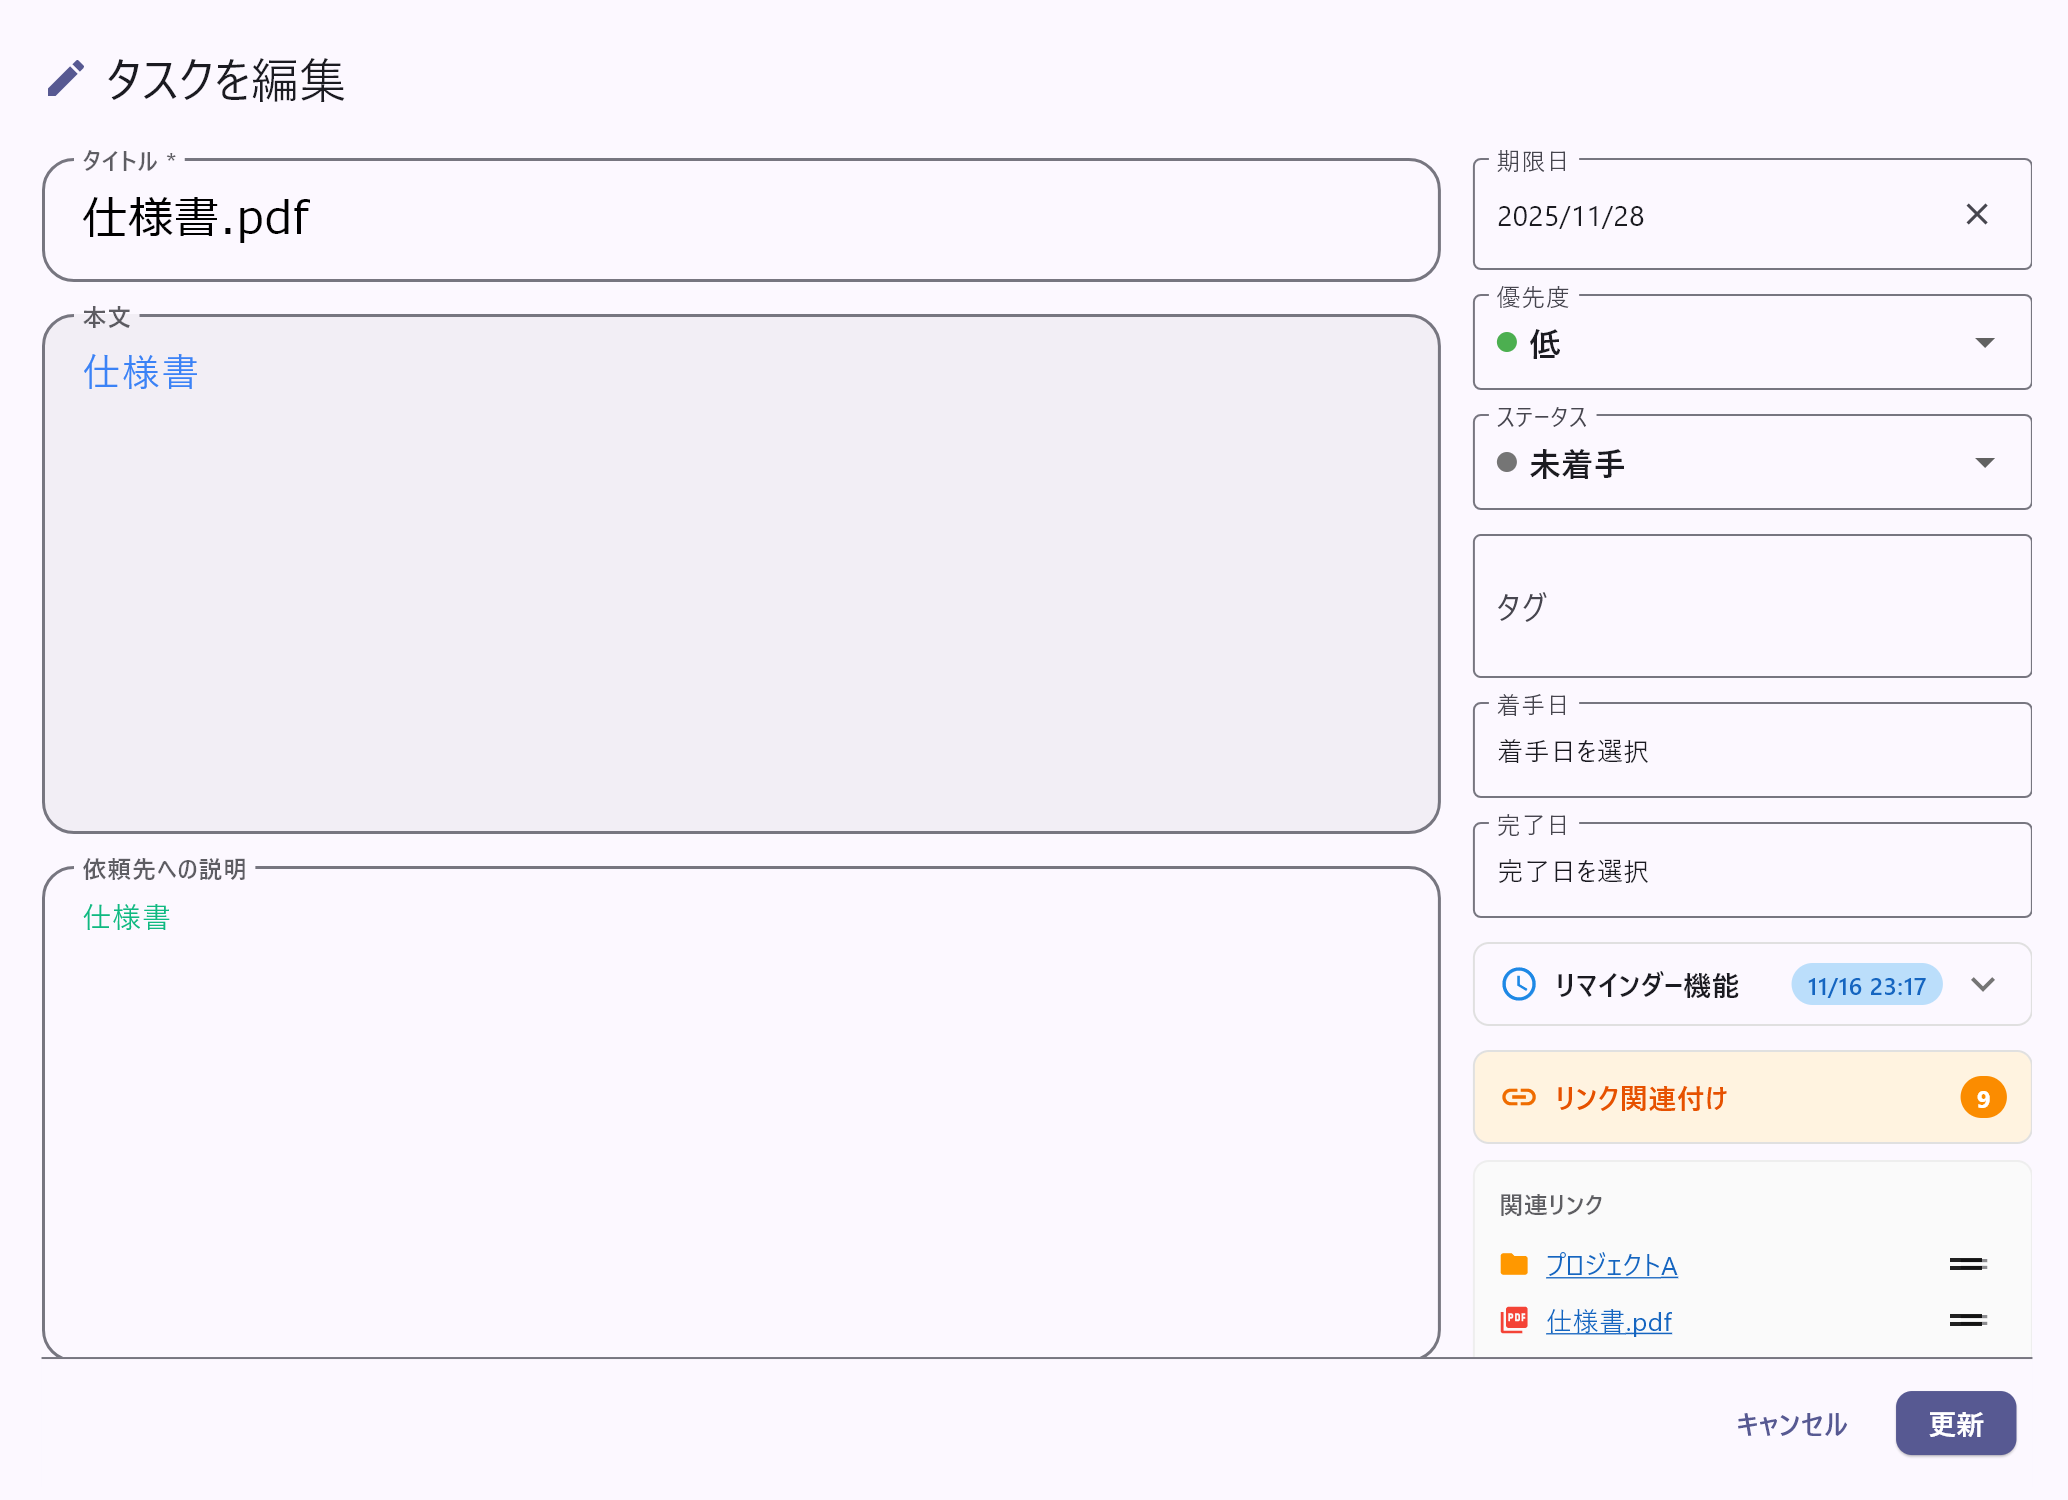
Task: Click the link icon in リンク関連付け
Action: (1519, 1097)
